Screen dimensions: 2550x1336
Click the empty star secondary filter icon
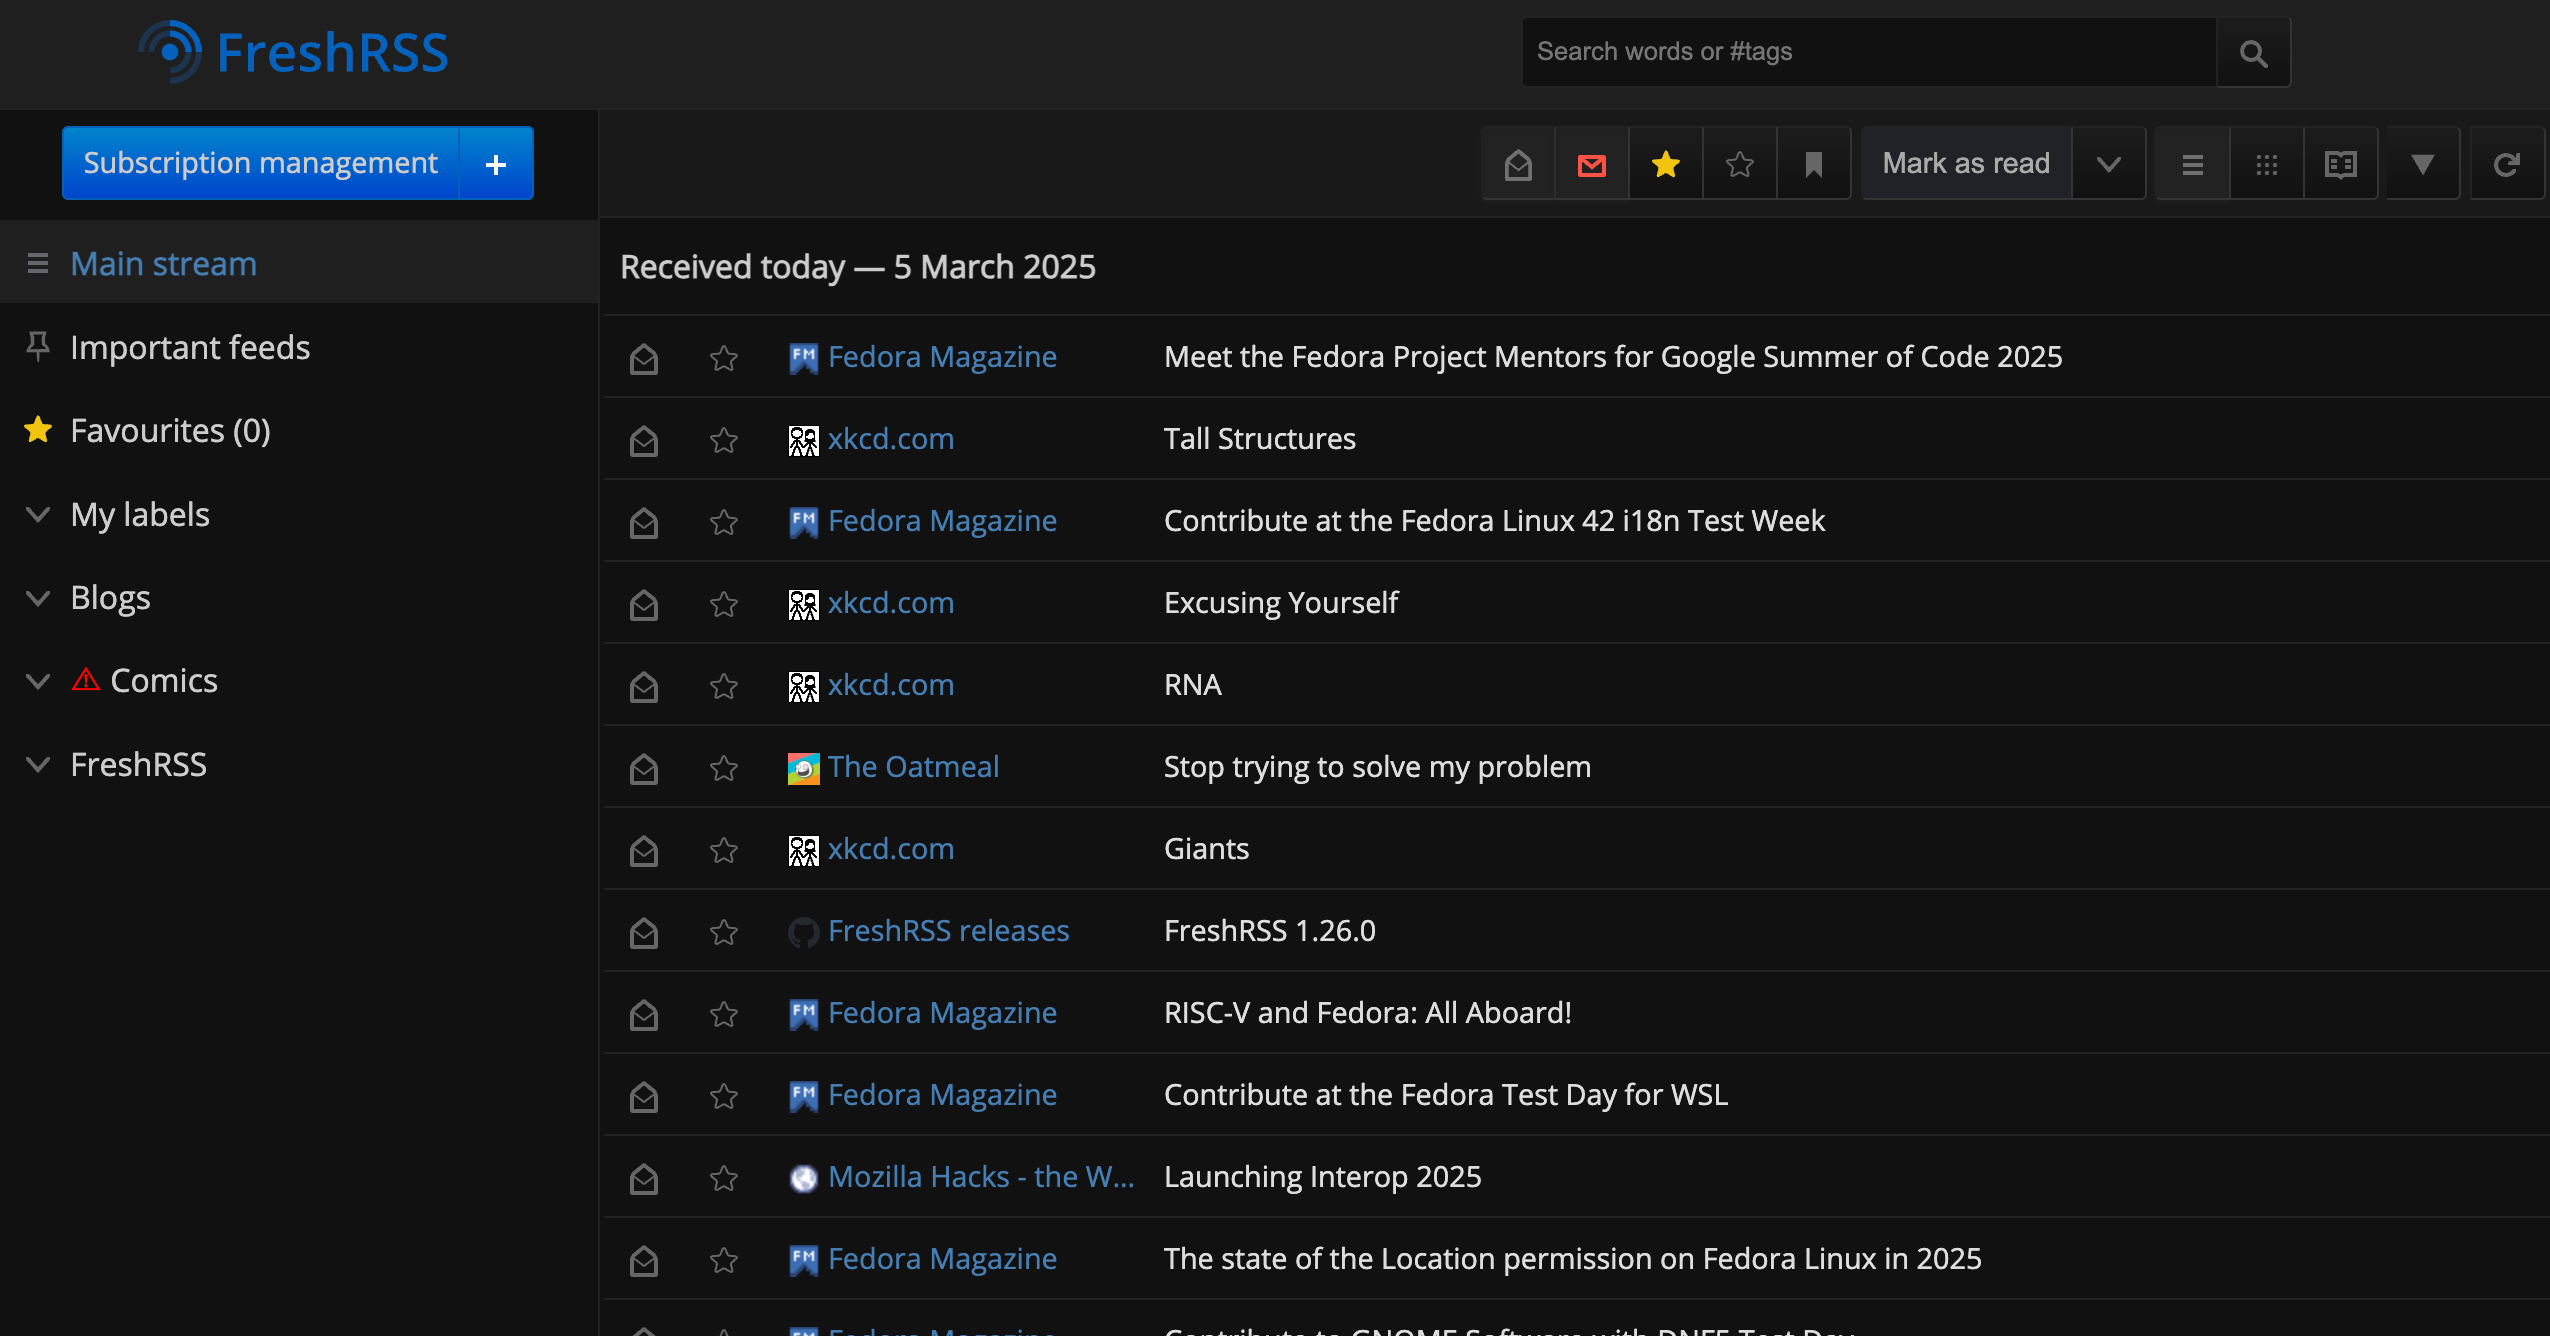pyautogui.click(x=1739, y=164)
